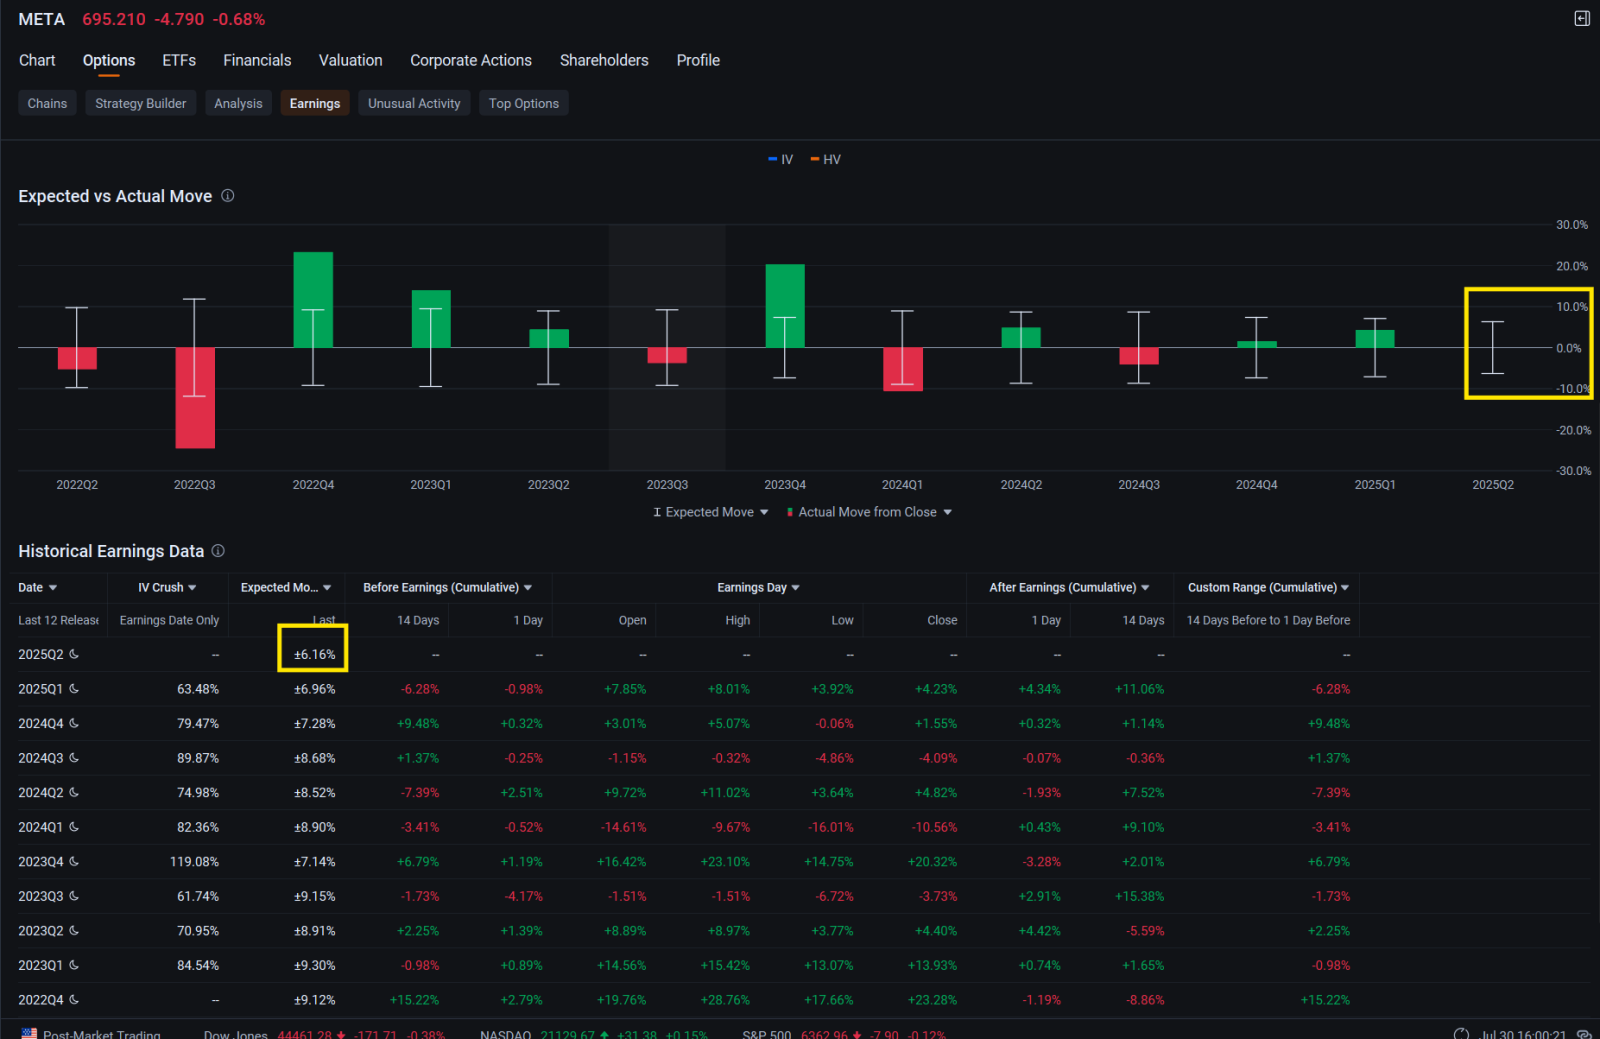Open the Date column dropdown

38,587
